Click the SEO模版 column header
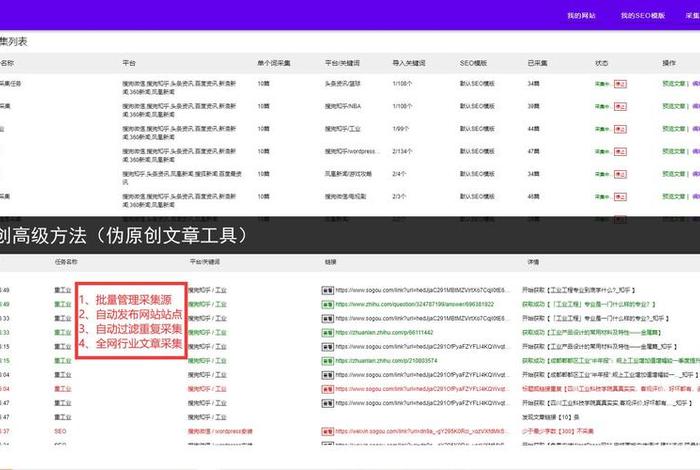 473,63
